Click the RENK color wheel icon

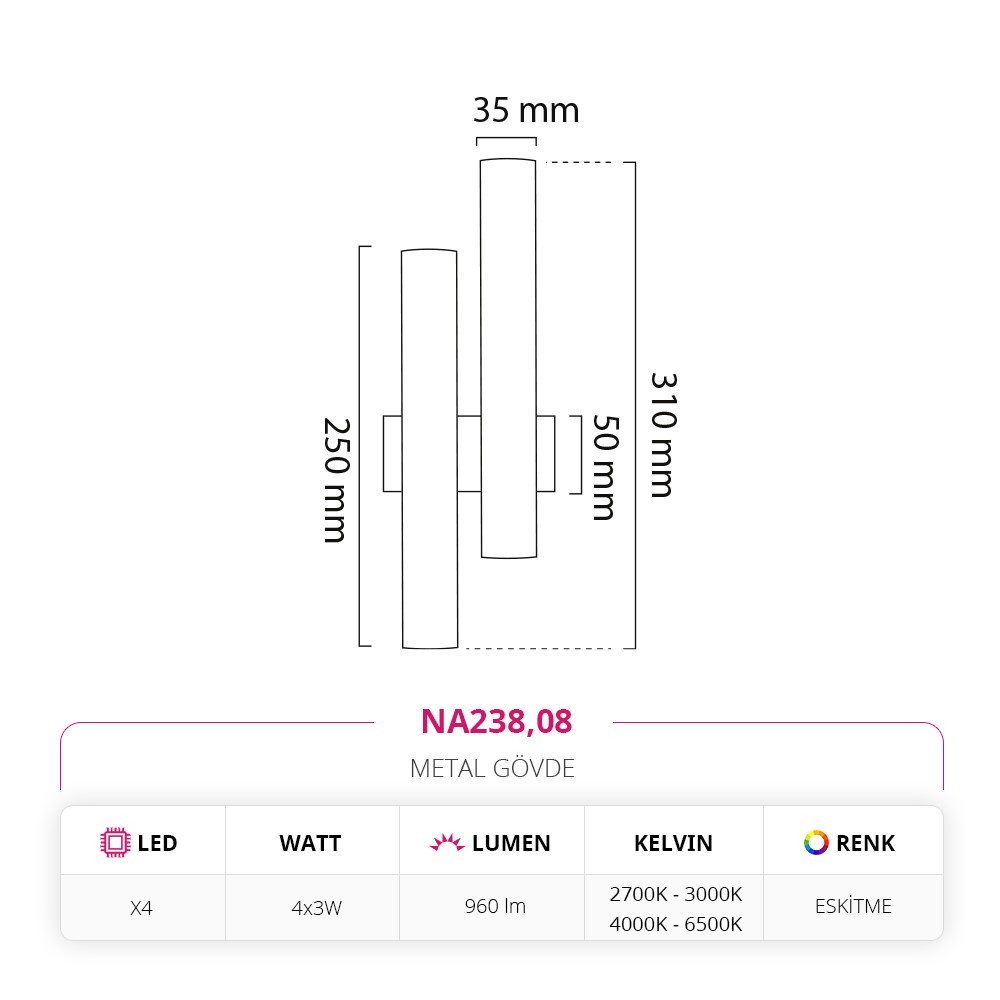coord(816,842)
